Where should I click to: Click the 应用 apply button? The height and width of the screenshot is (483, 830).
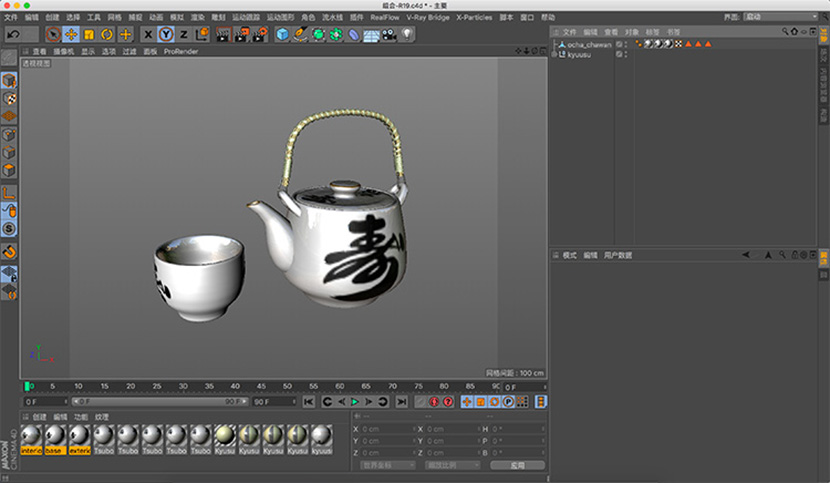(517, 465)
